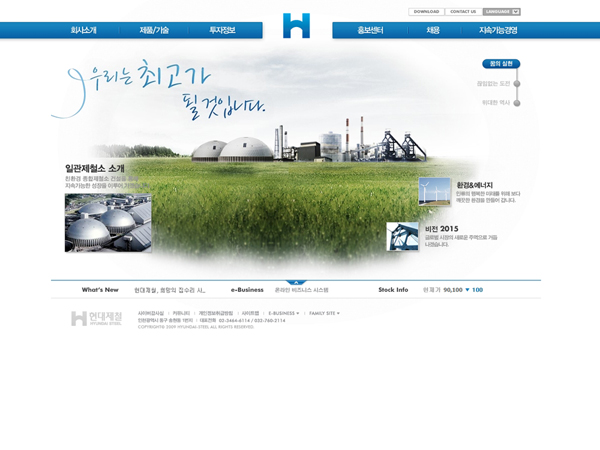Select the 끊임없는 도전 slide dot
The height and width of the screenshot is (450, 600).
pos(516,84)
